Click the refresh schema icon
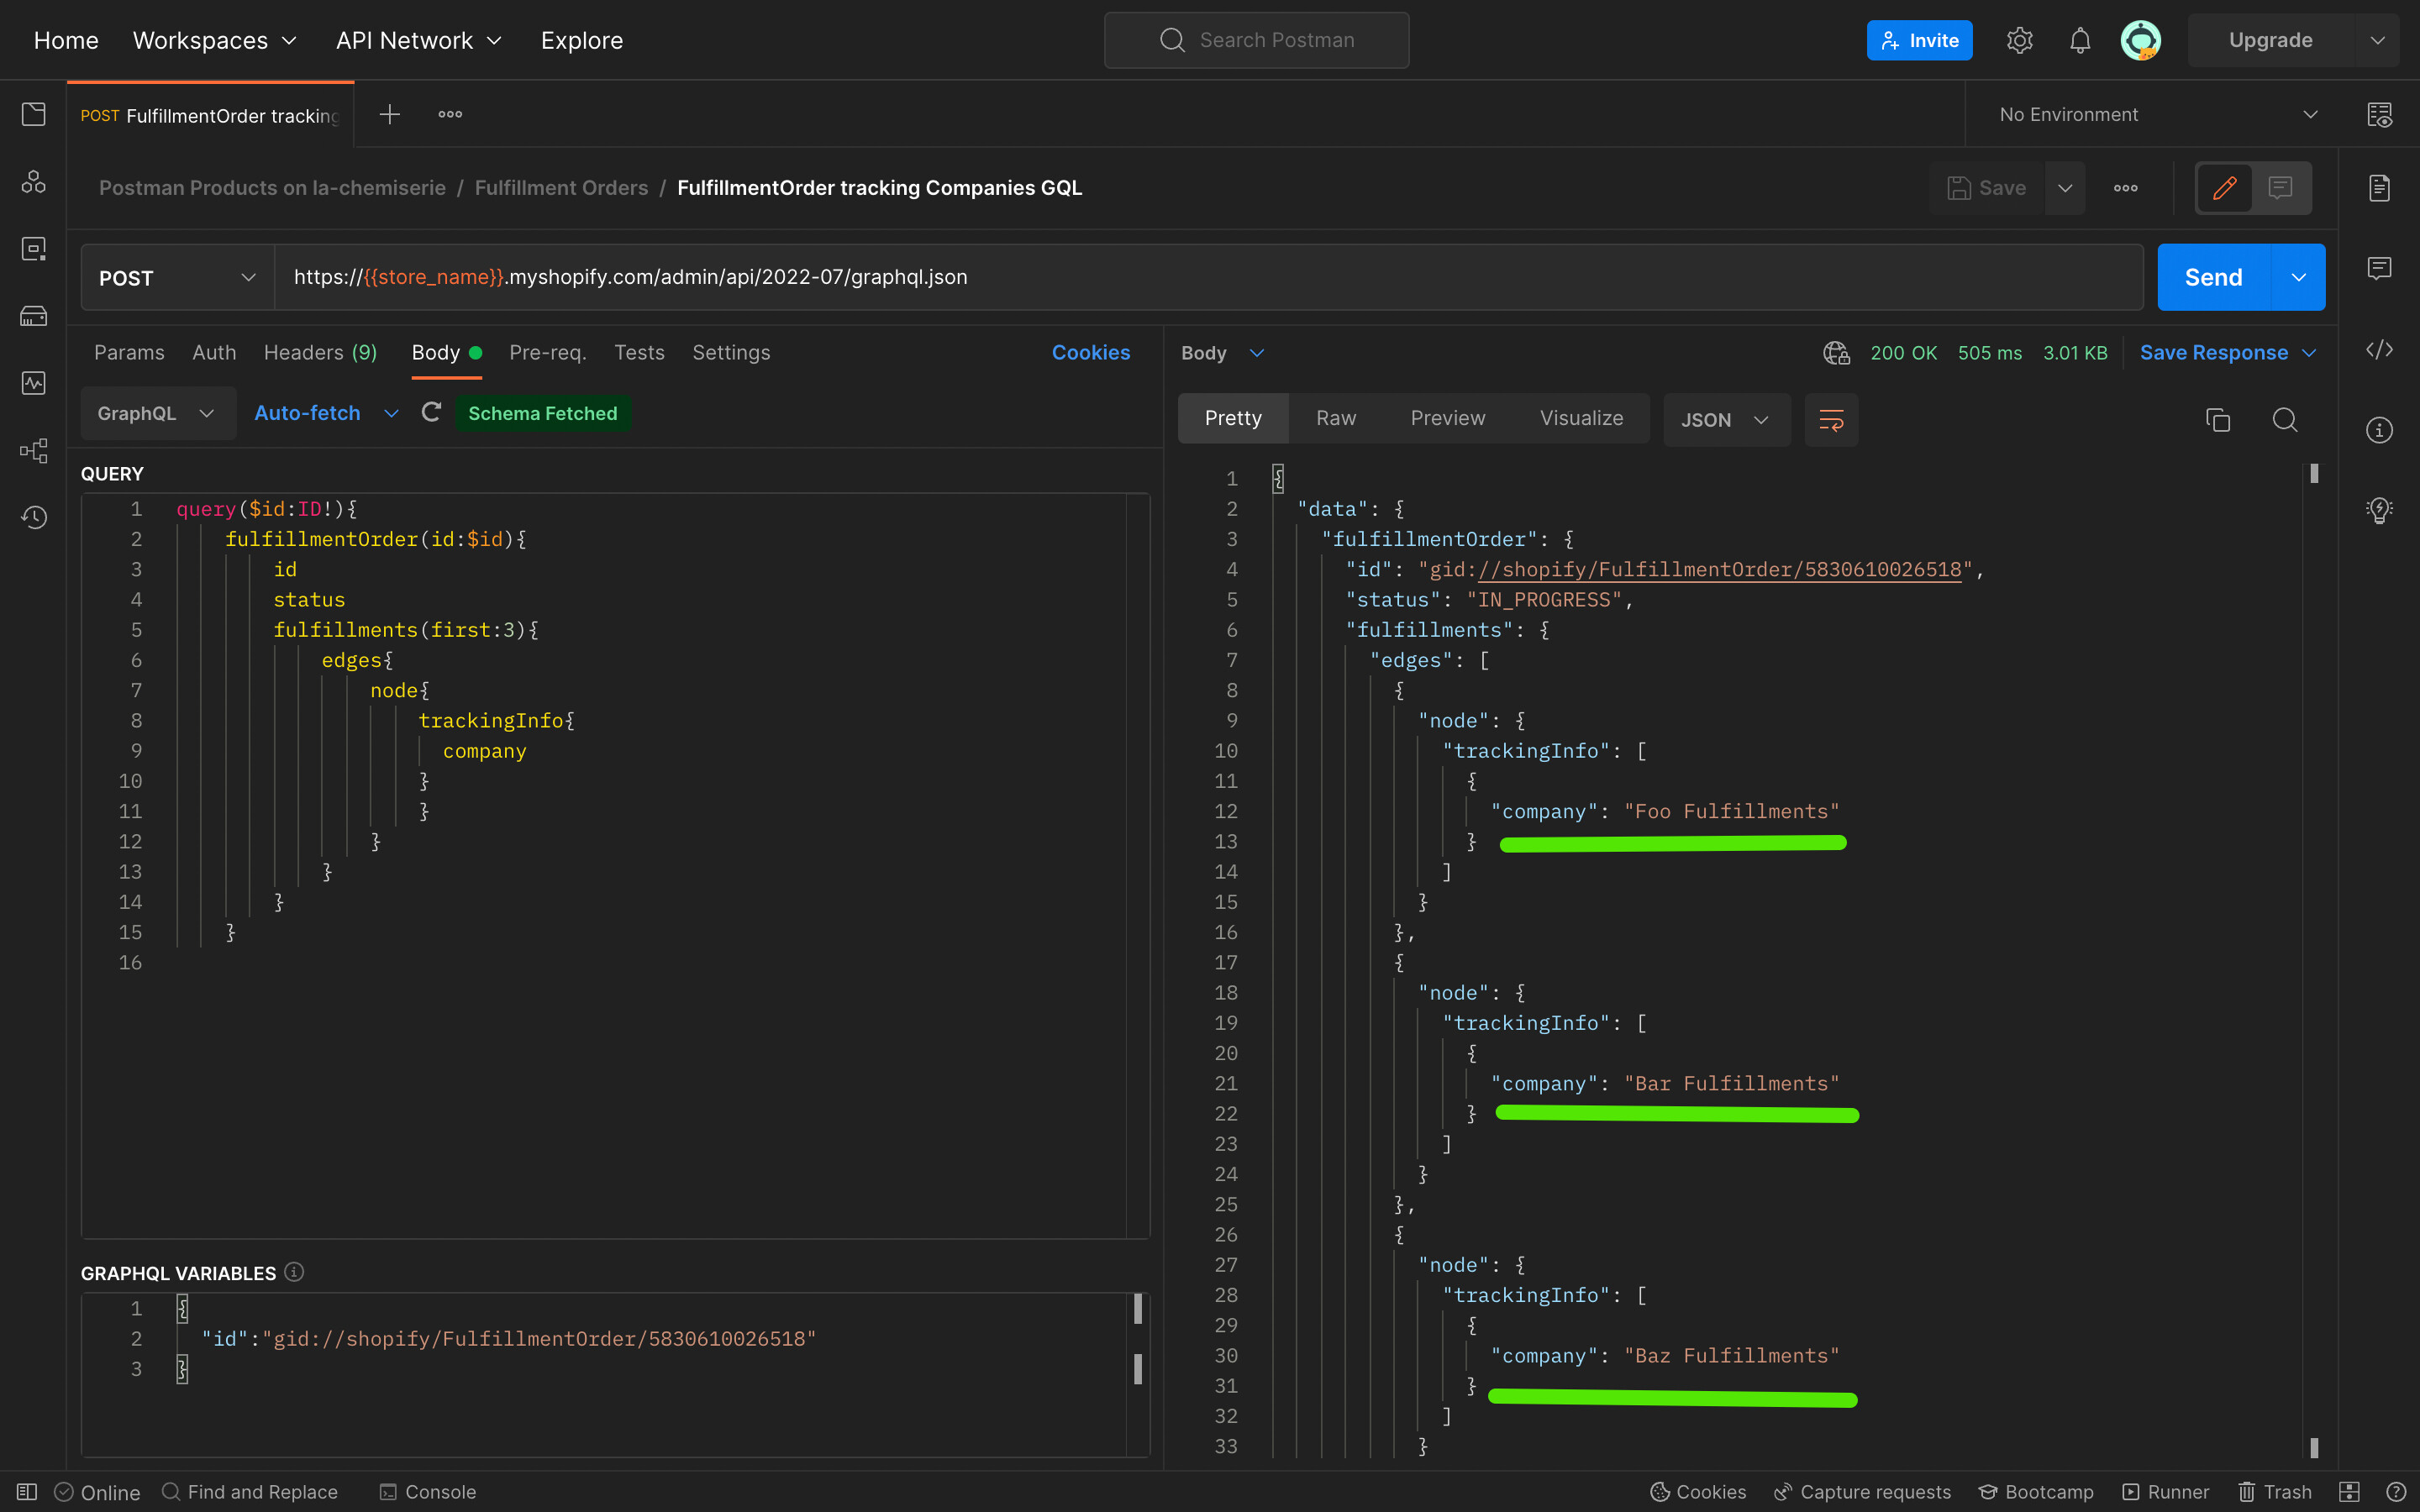This screenshot has width=2420, height=1512. (x=431, y=413)
